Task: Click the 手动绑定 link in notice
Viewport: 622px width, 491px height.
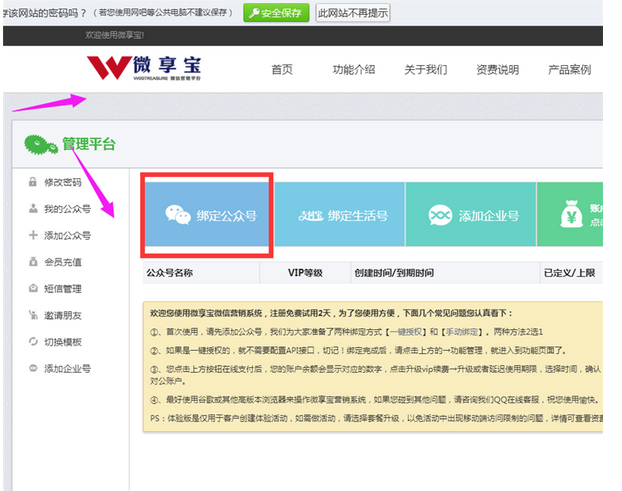Action: coord(462,332)
